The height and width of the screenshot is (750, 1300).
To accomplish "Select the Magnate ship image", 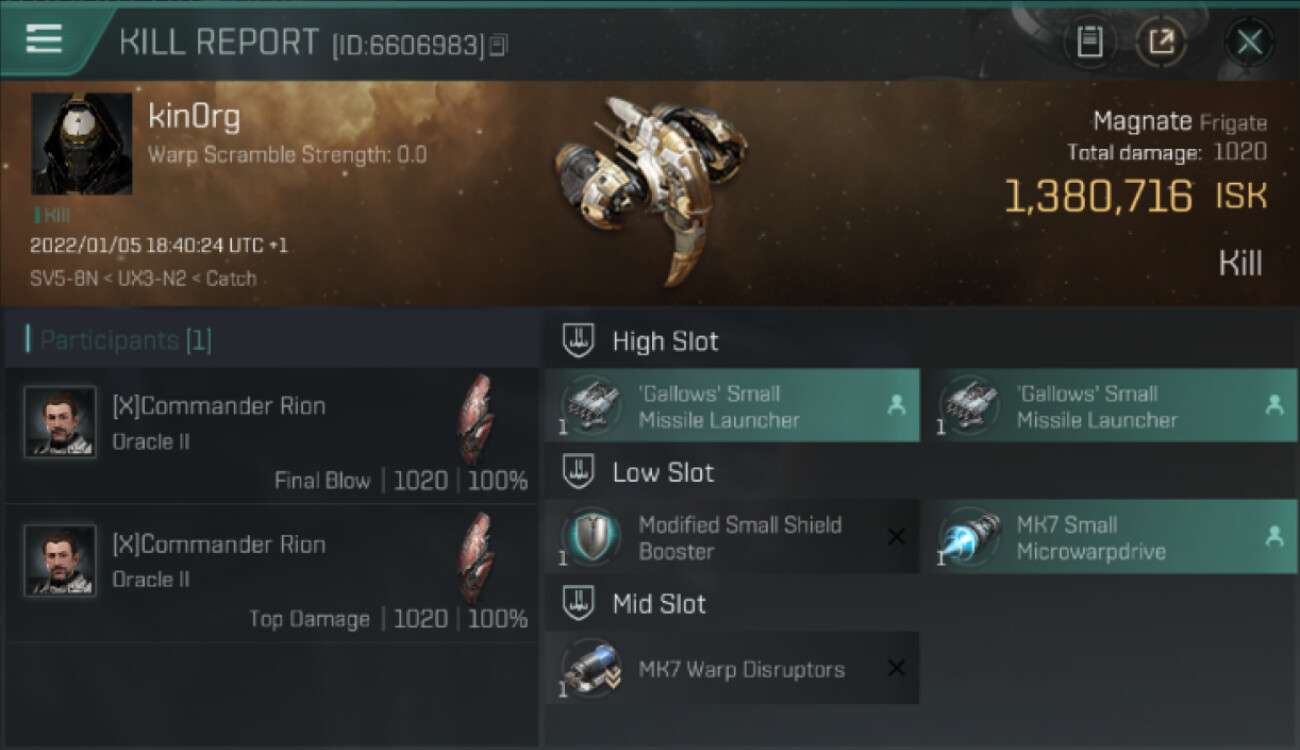I will pos(648,188).
